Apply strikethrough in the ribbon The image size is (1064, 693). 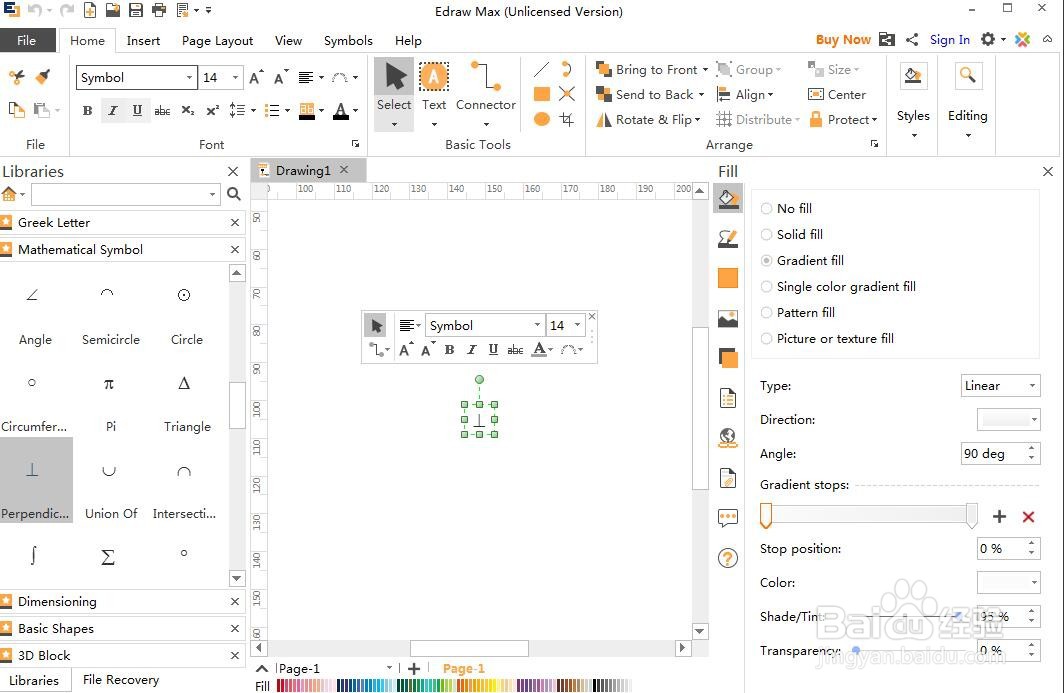point(162,110)
